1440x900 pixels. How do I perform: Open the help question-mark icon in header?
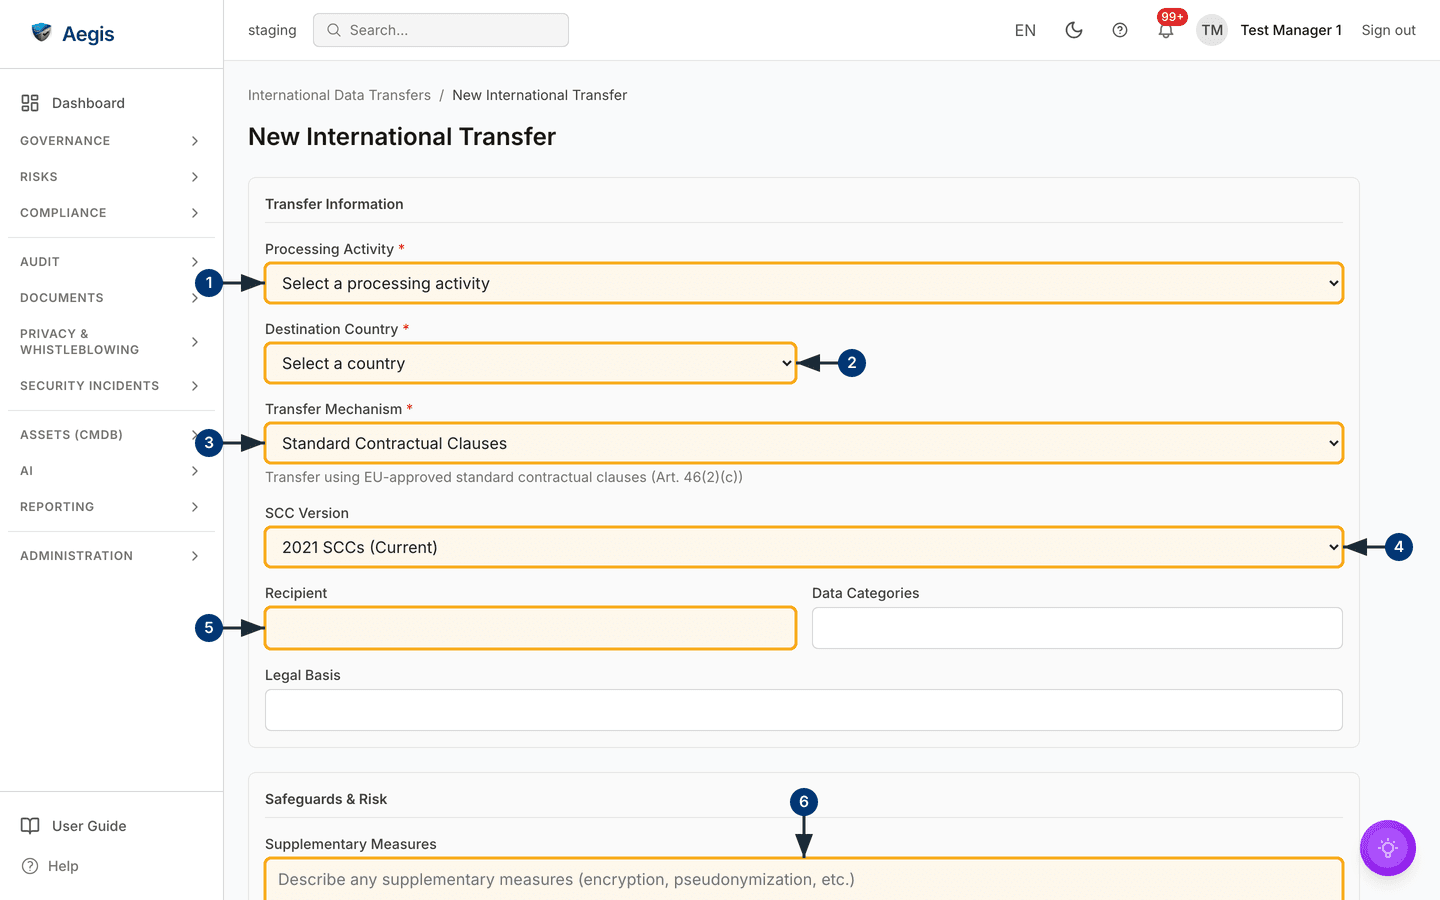[x=1120, y=30]
